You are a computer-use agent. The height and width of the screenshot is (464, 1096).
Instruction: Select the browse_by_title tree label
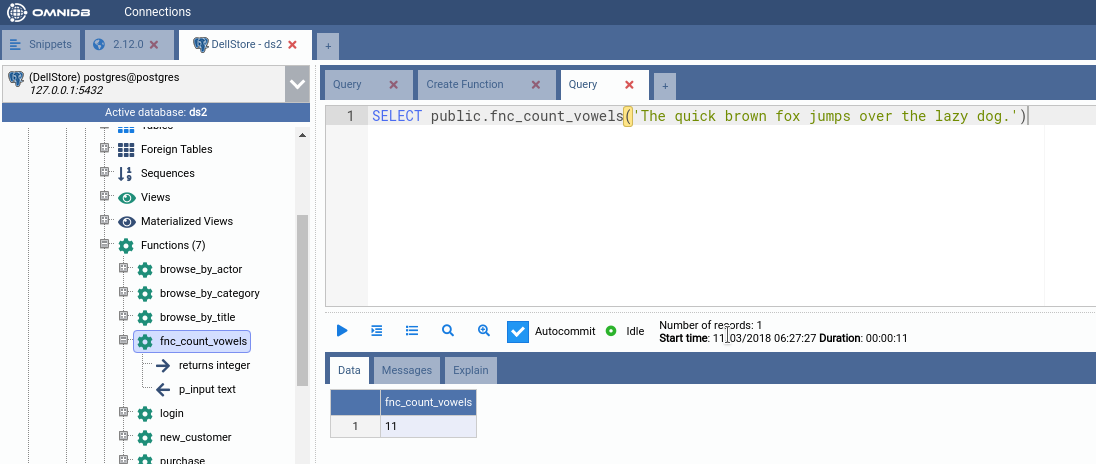coord(197,317)
